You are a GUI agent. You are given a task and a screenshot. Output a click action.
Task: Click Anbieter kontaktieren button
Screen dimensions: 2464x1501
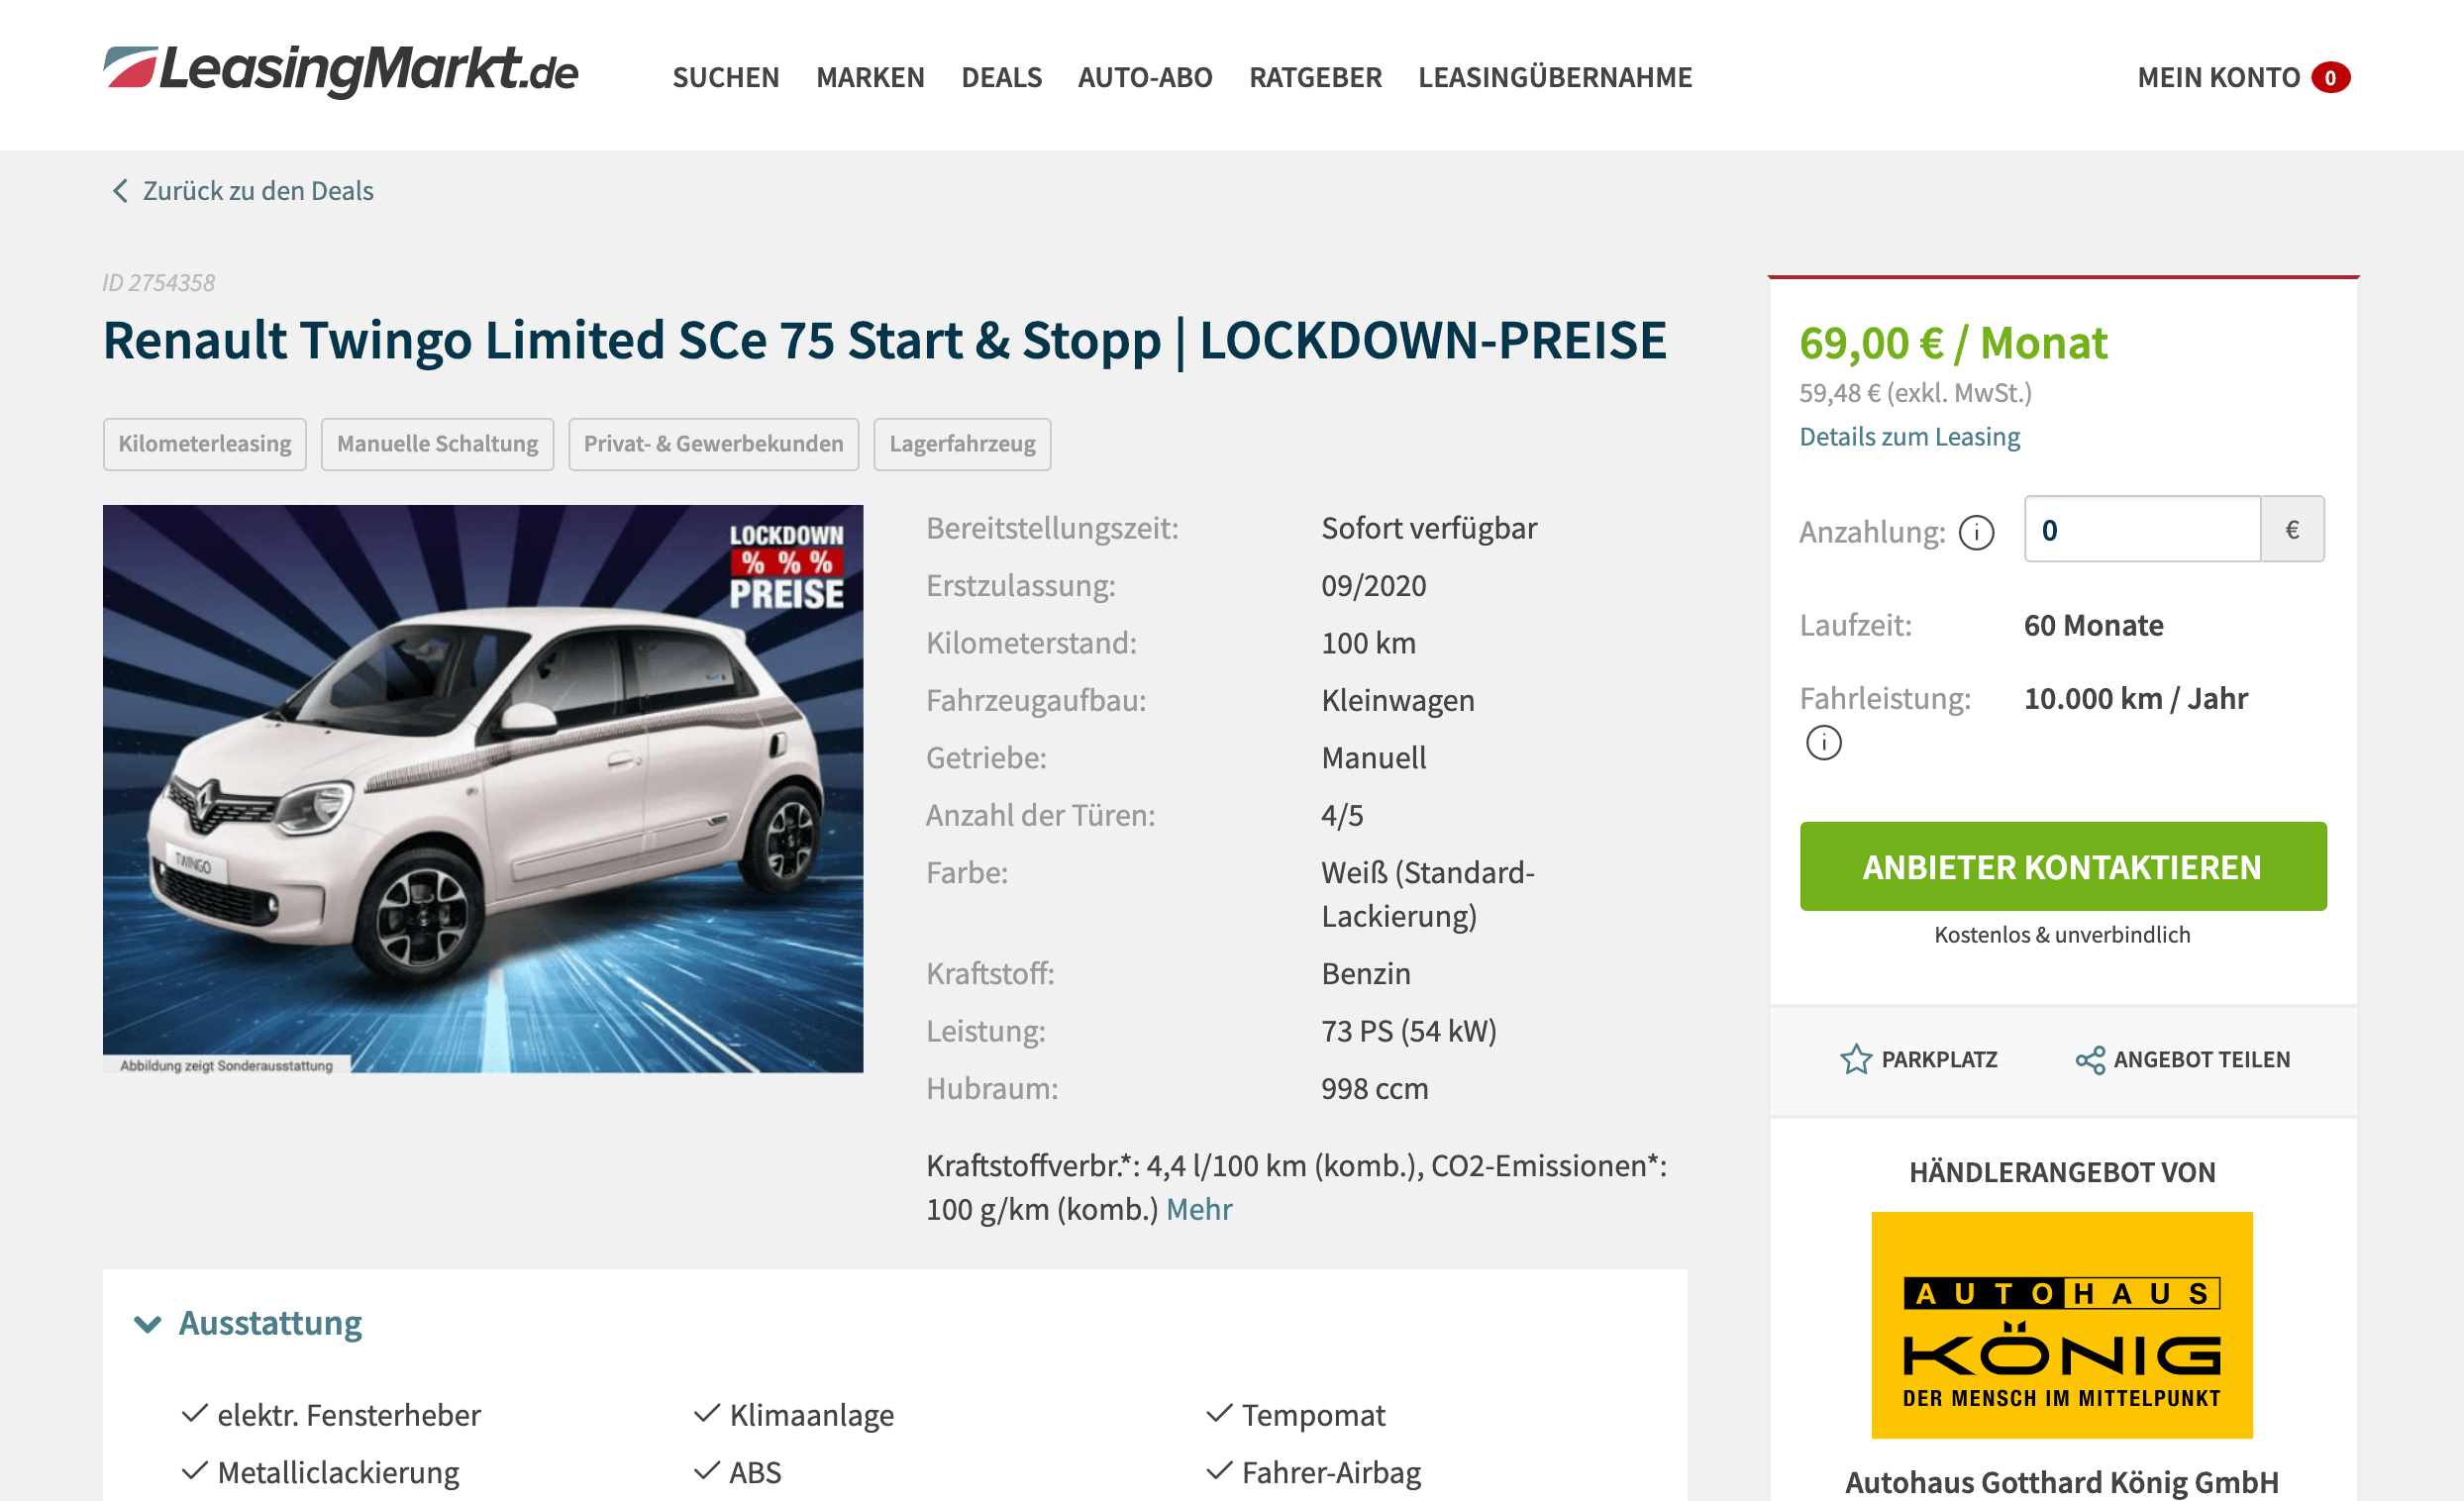click(2063, 866)
